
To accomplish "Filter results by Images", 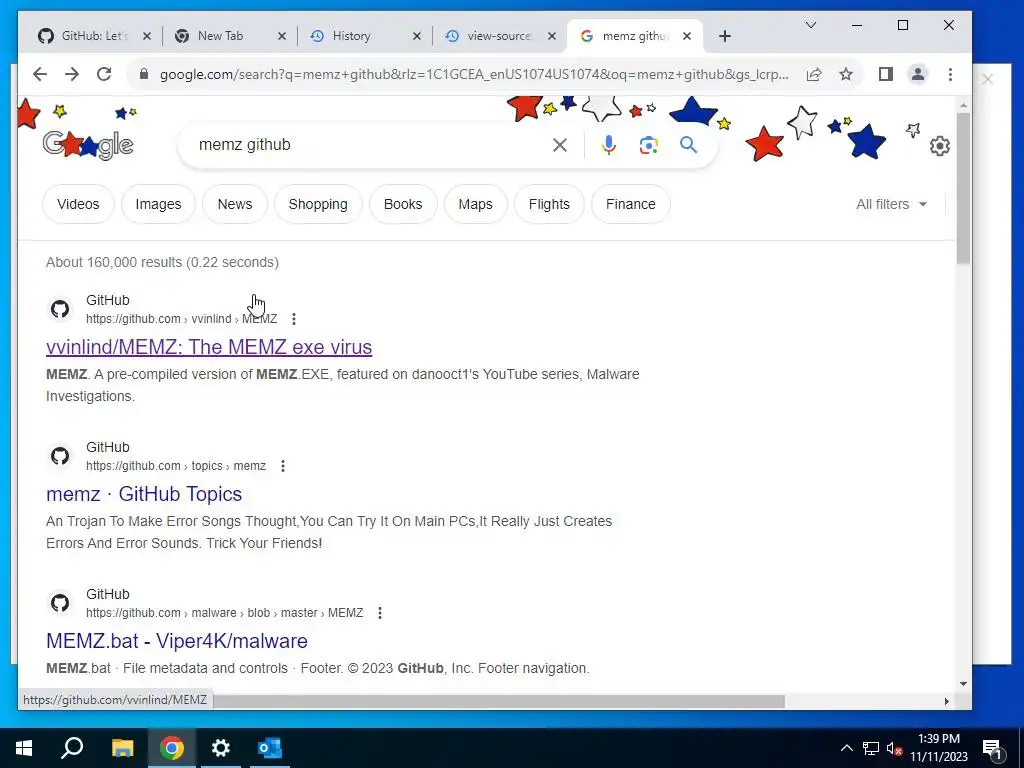I will point(158,204).
